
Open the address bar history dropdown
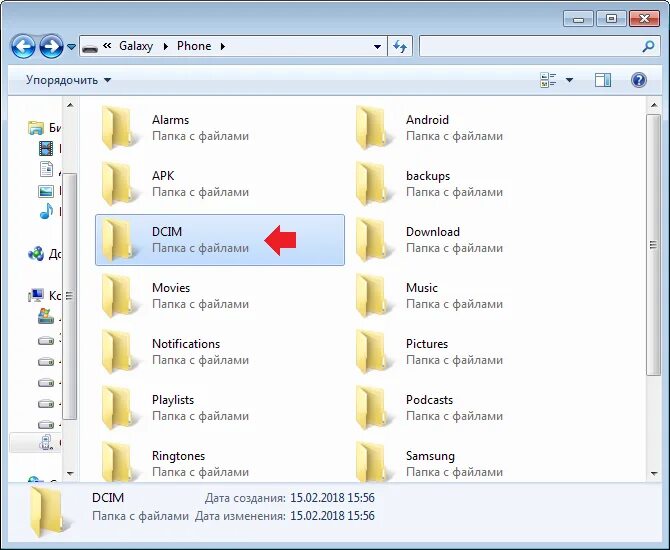point(377,47)
